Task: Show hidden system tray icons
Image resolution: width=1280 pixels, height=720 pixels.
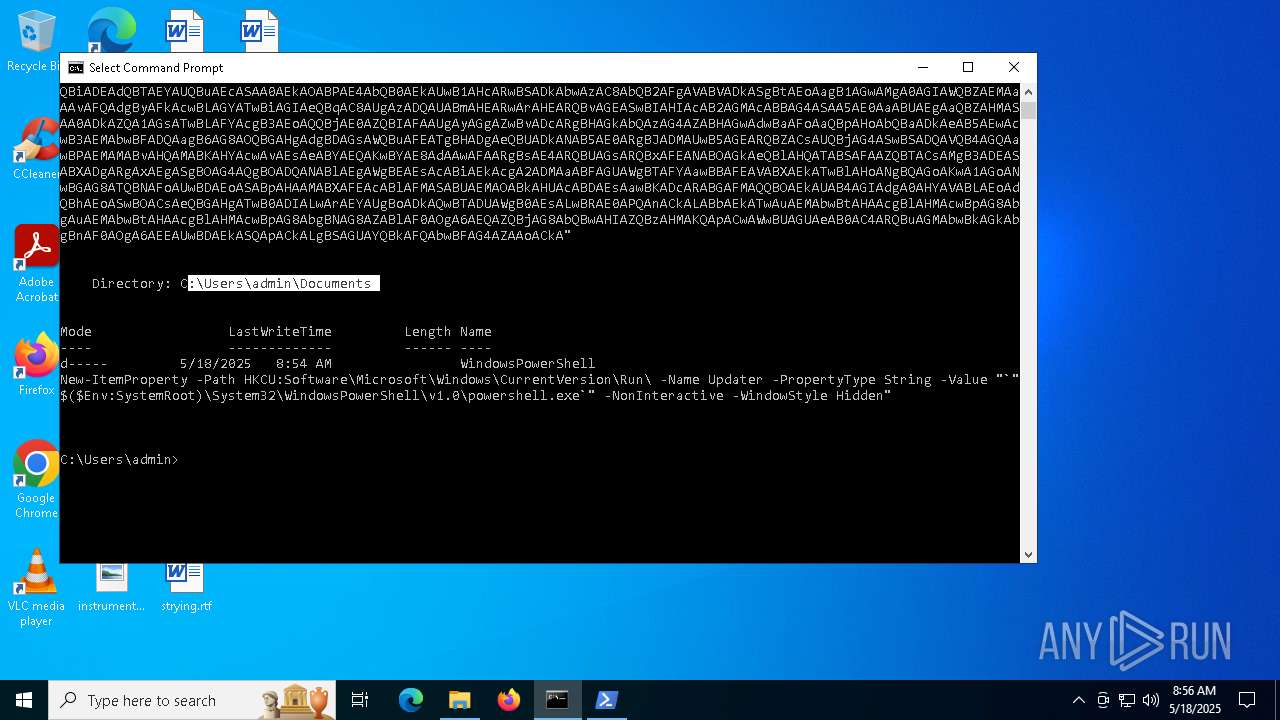Action: 1078,700
